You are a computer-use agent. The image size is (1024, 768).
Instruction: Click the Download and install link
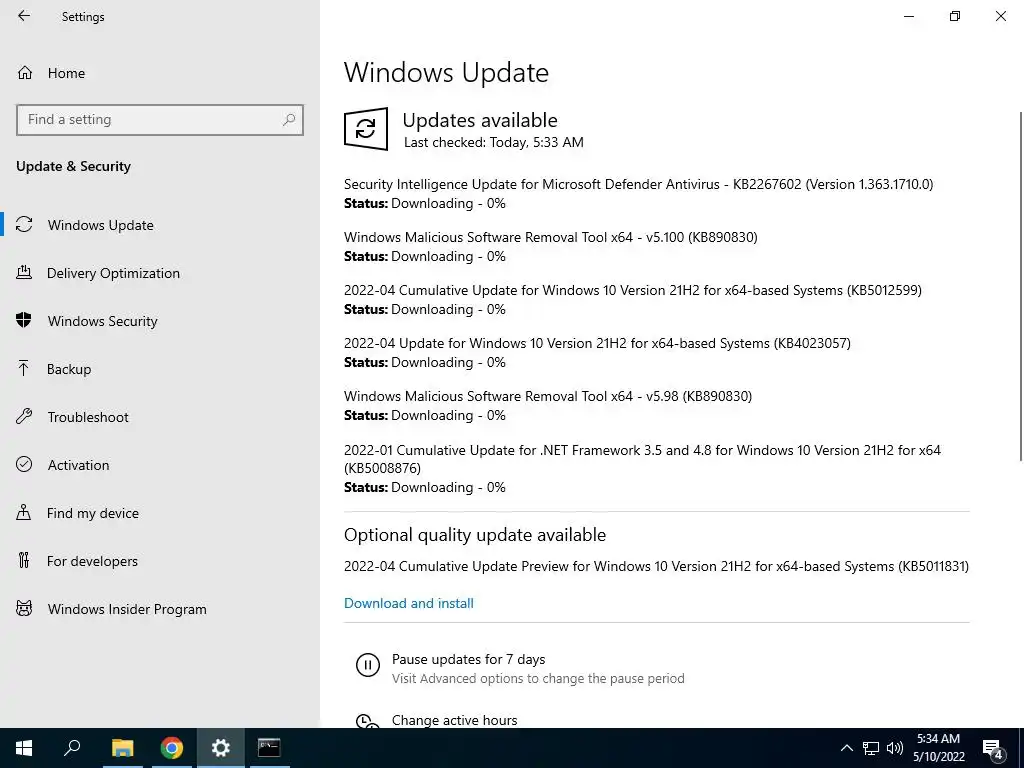tap(409, 603)
